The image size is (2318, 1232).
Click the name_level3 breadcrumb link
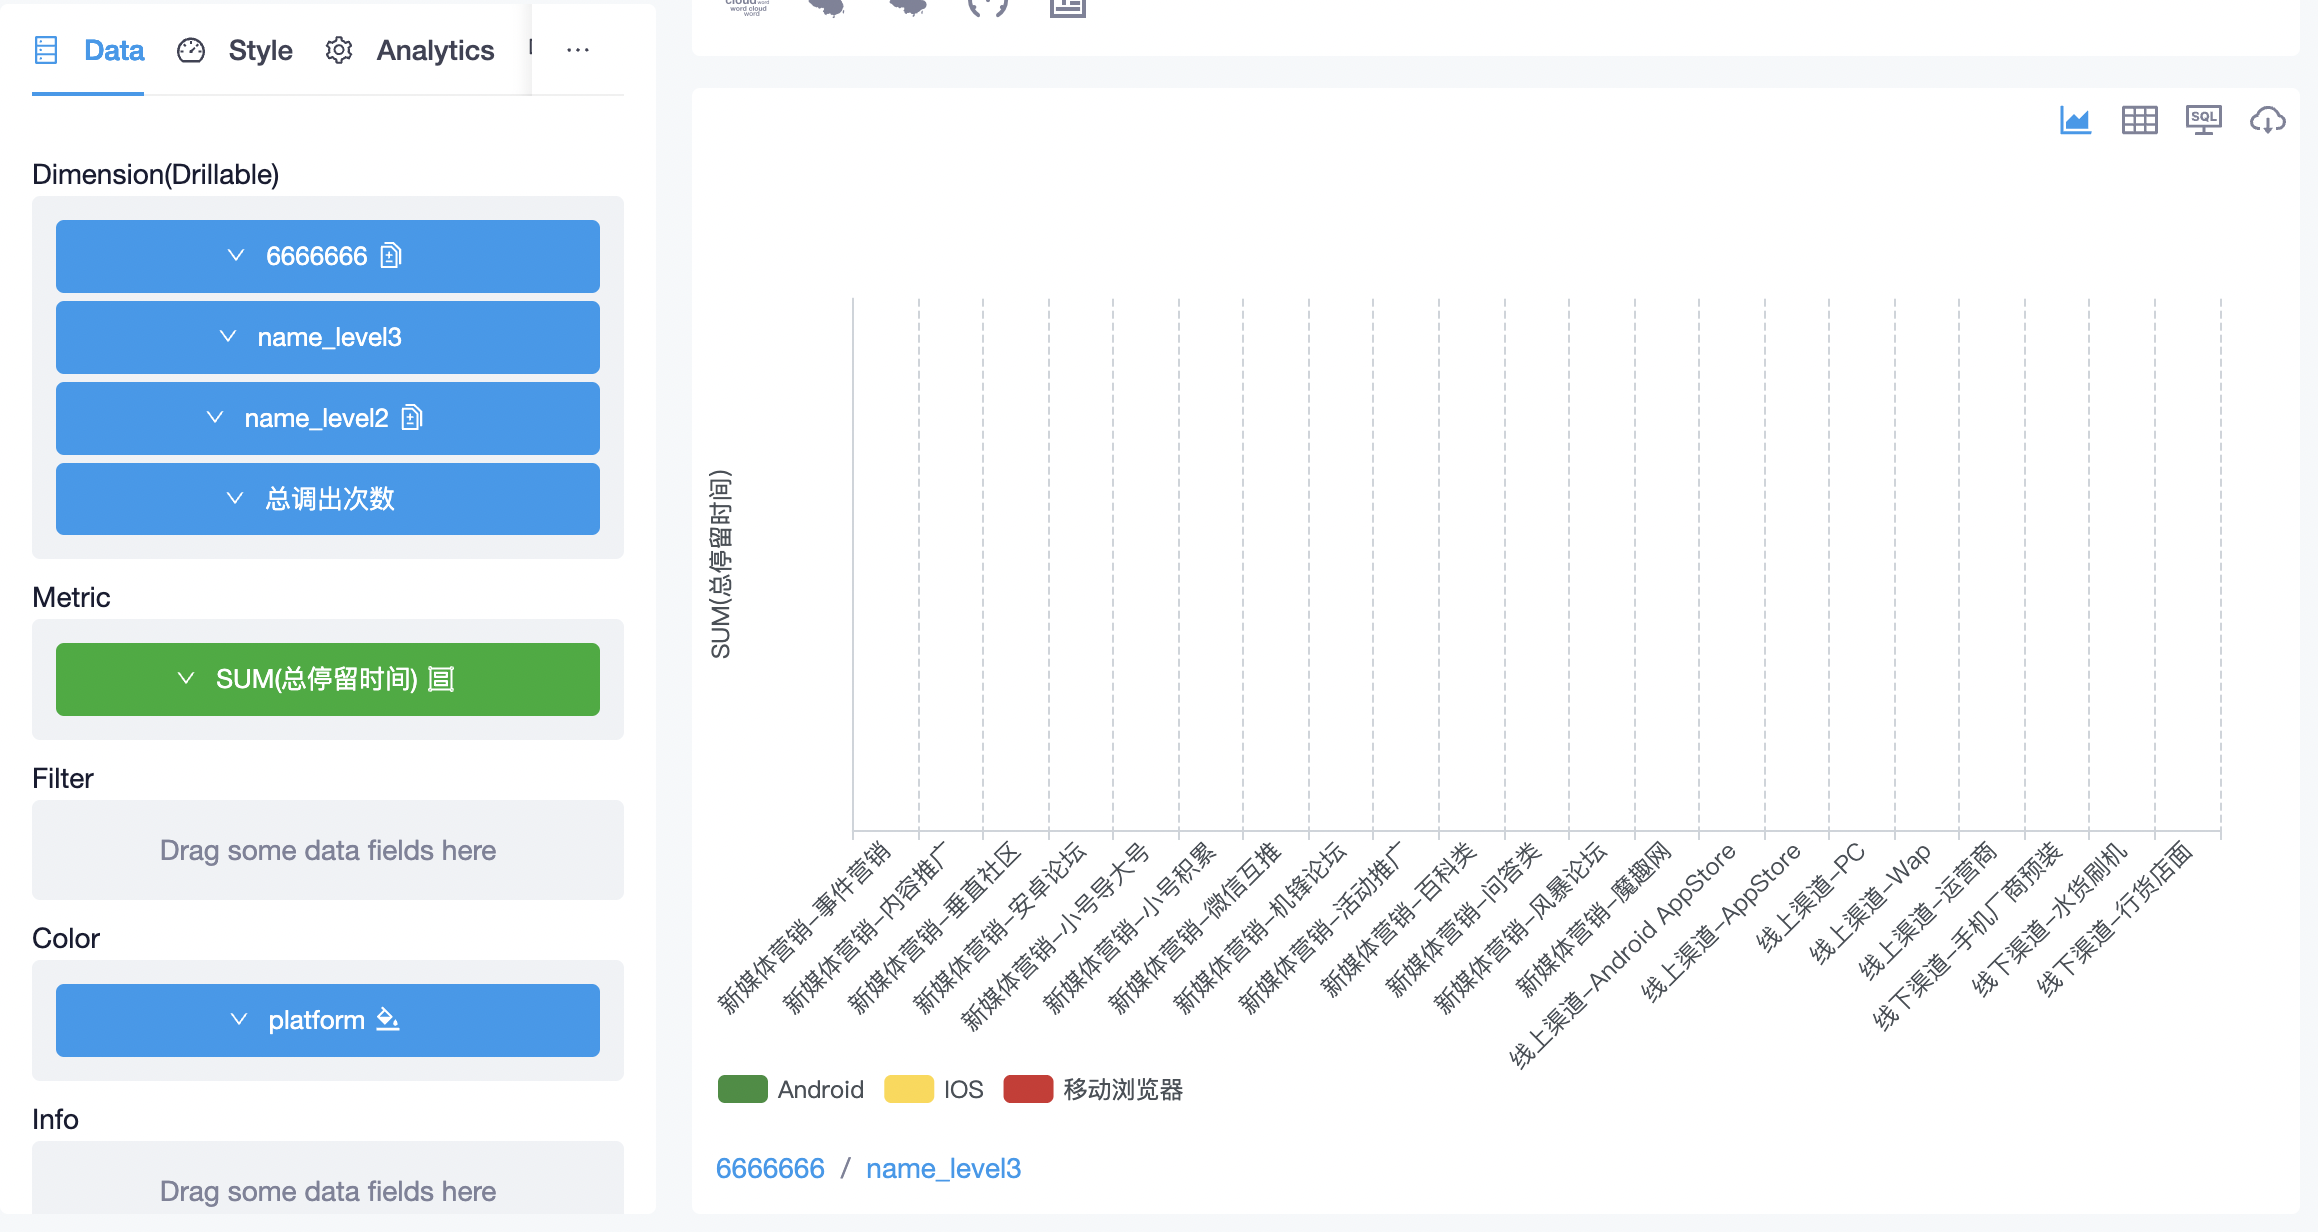(x=943, y=1167)
